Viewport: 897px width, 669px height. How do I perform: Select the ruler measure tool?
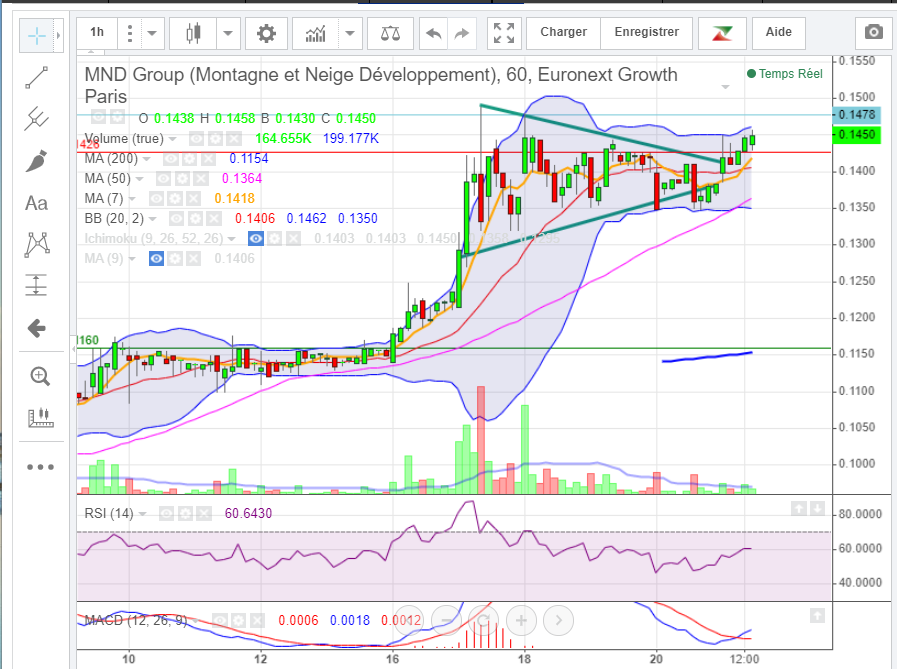[39, 418]
